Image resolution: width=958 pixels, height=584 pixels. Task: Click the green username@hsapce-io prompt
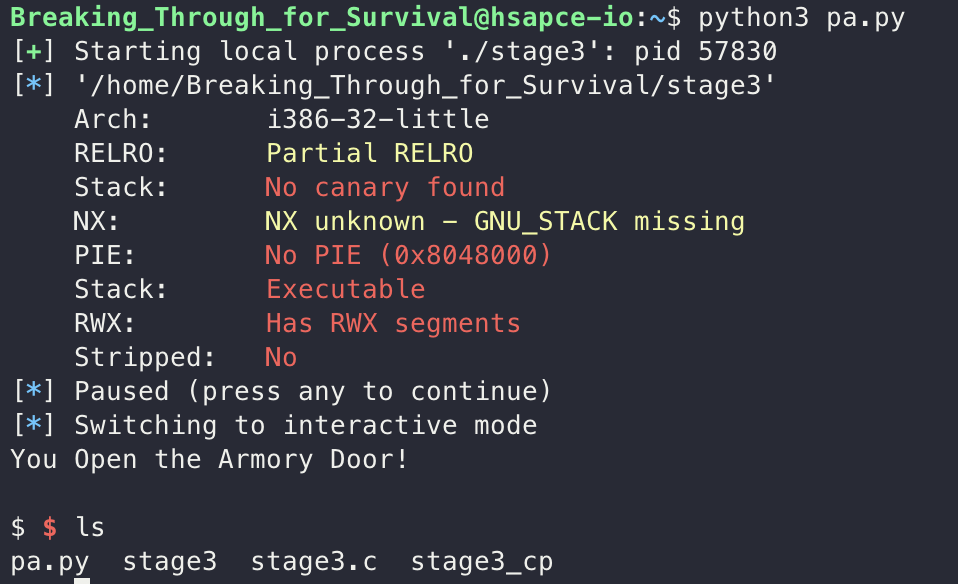coord(322,18)
